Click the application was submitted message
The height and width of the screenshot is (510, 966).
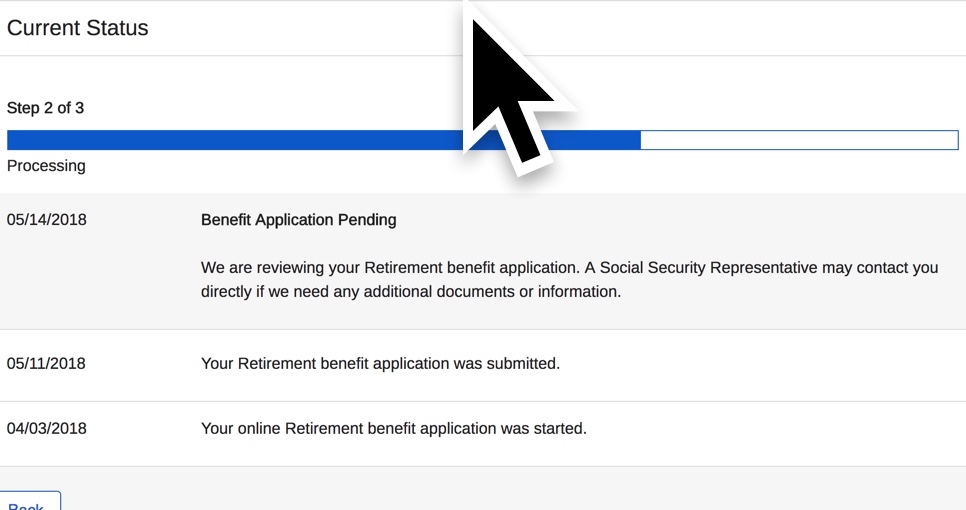380,363
